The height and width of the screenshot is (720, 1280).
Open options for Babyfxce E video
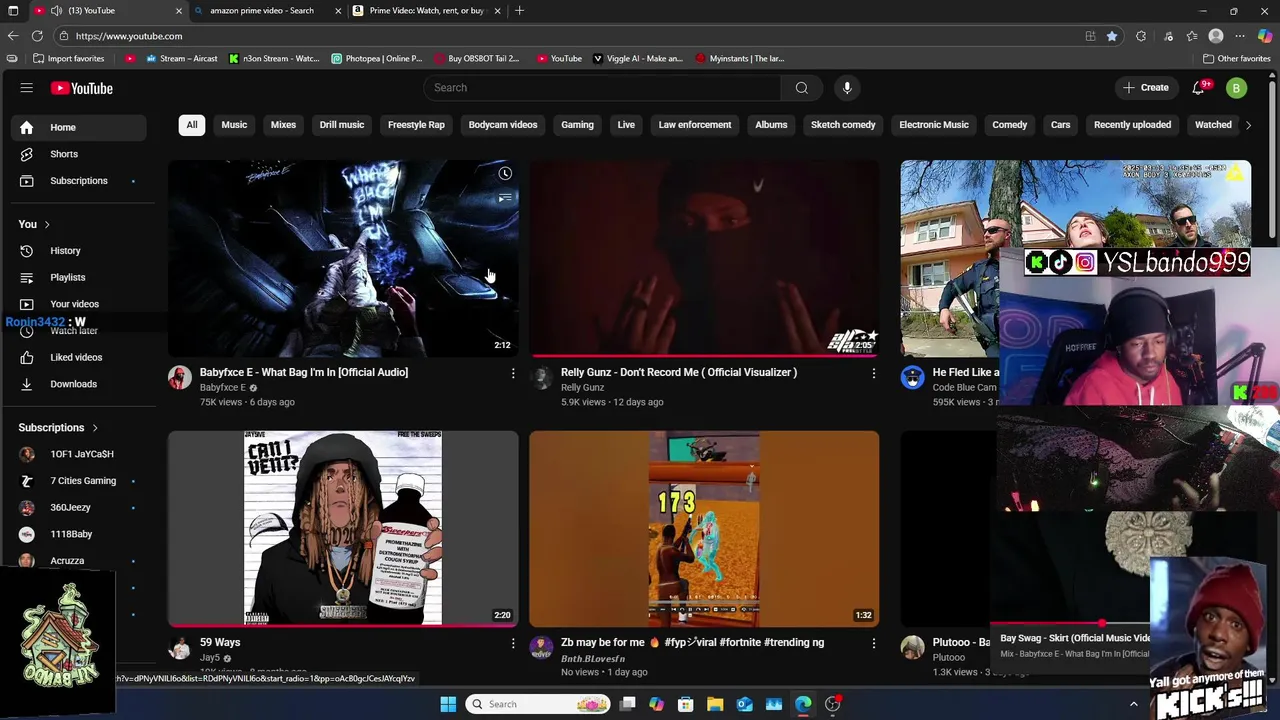(513, 373)
